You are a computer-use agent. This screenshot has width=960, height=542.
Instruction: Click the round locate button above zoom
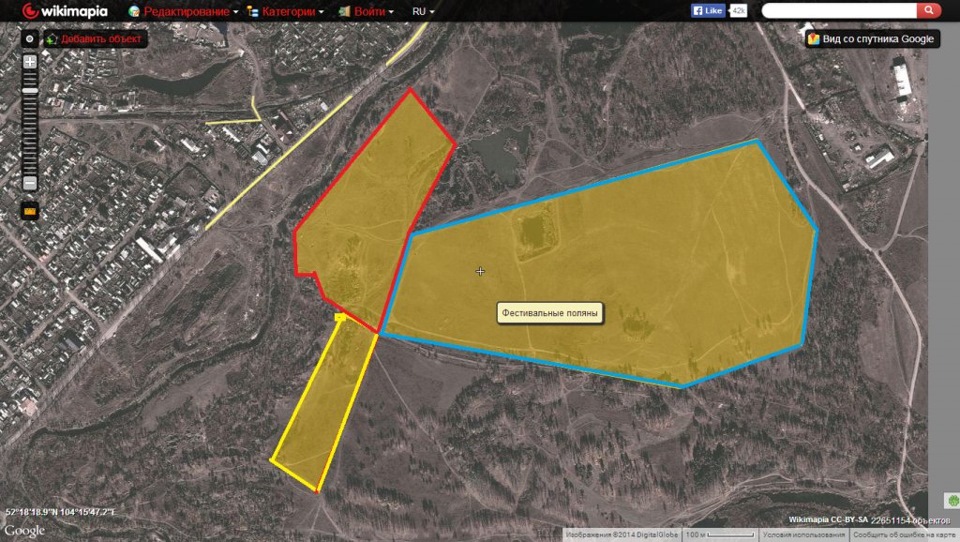tap(29, 39)
